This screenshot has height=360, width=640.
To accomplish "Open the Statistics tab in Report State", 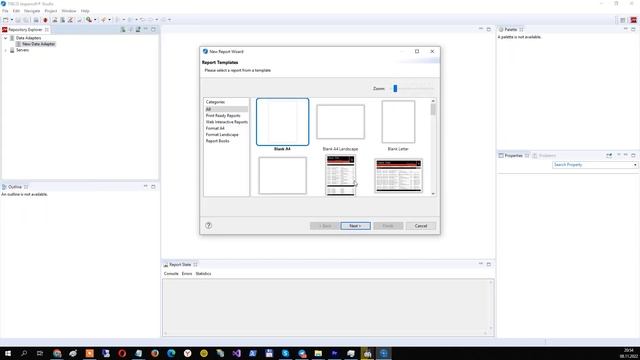I will tap(203, 273).
